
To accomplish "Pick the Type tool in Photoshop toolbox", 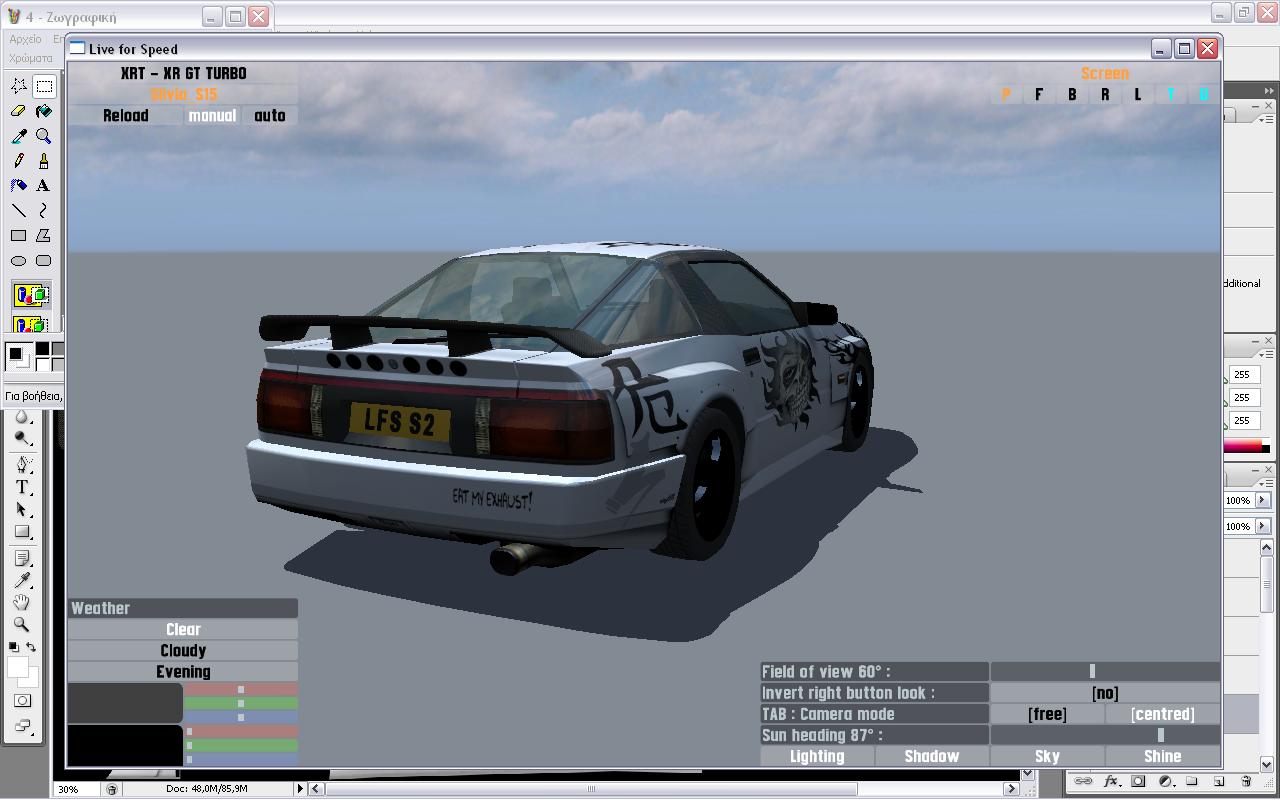I will click(x=22, y=488).
